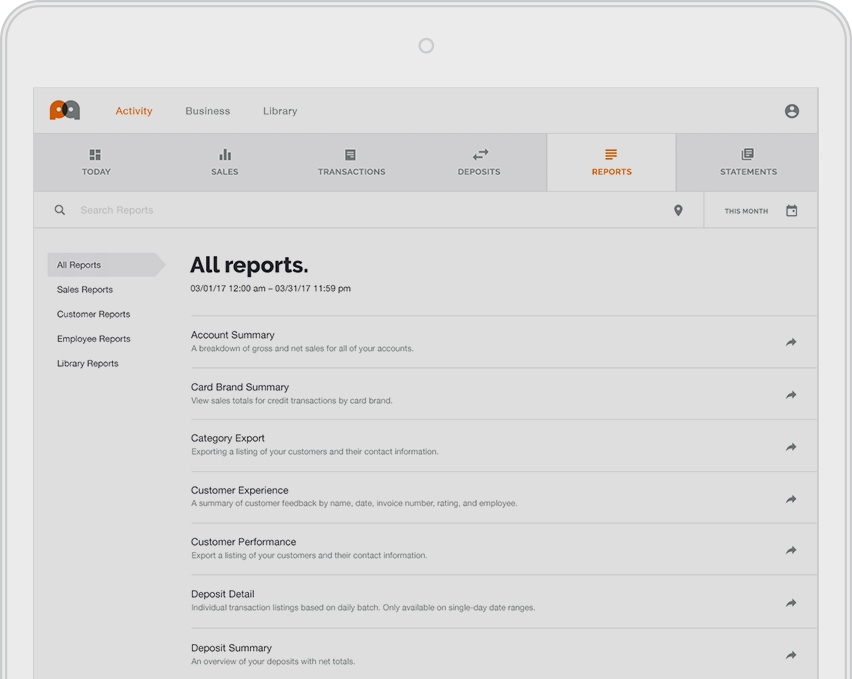Click the 'All reports.' heading
852x679 pixels.
tap(249, 265)
